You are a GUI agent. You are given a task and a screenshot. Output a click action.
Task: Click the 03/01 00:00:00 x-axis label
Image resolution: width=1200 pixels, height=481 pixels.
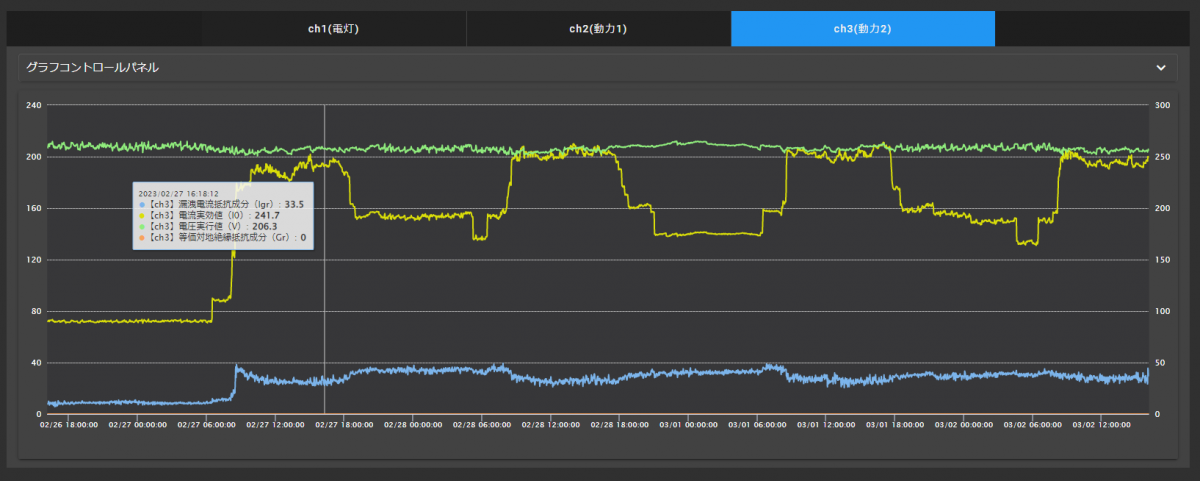click(688, 424)
